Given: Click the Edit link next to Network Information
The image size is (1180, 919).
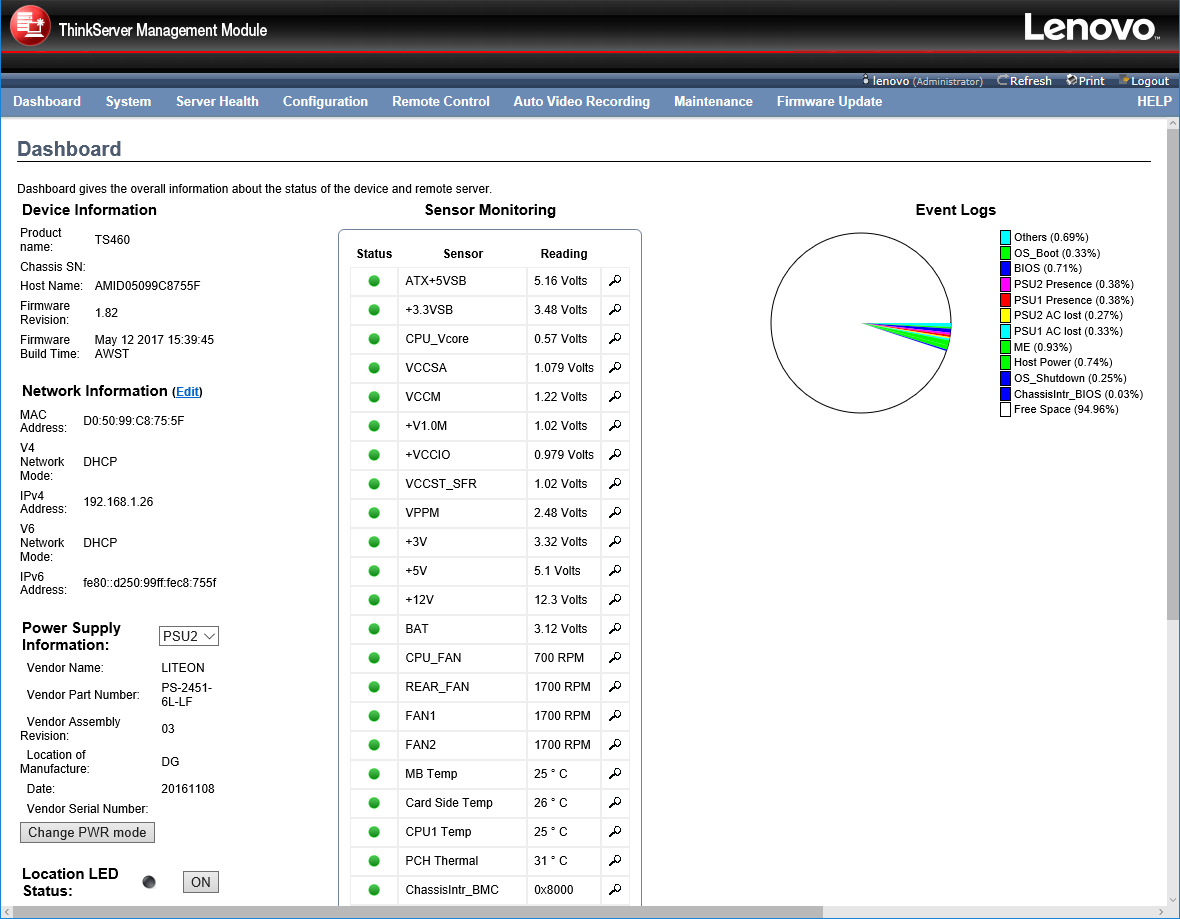Looking at the screenshot, I should pyautogui.click(x=187, y=391).
